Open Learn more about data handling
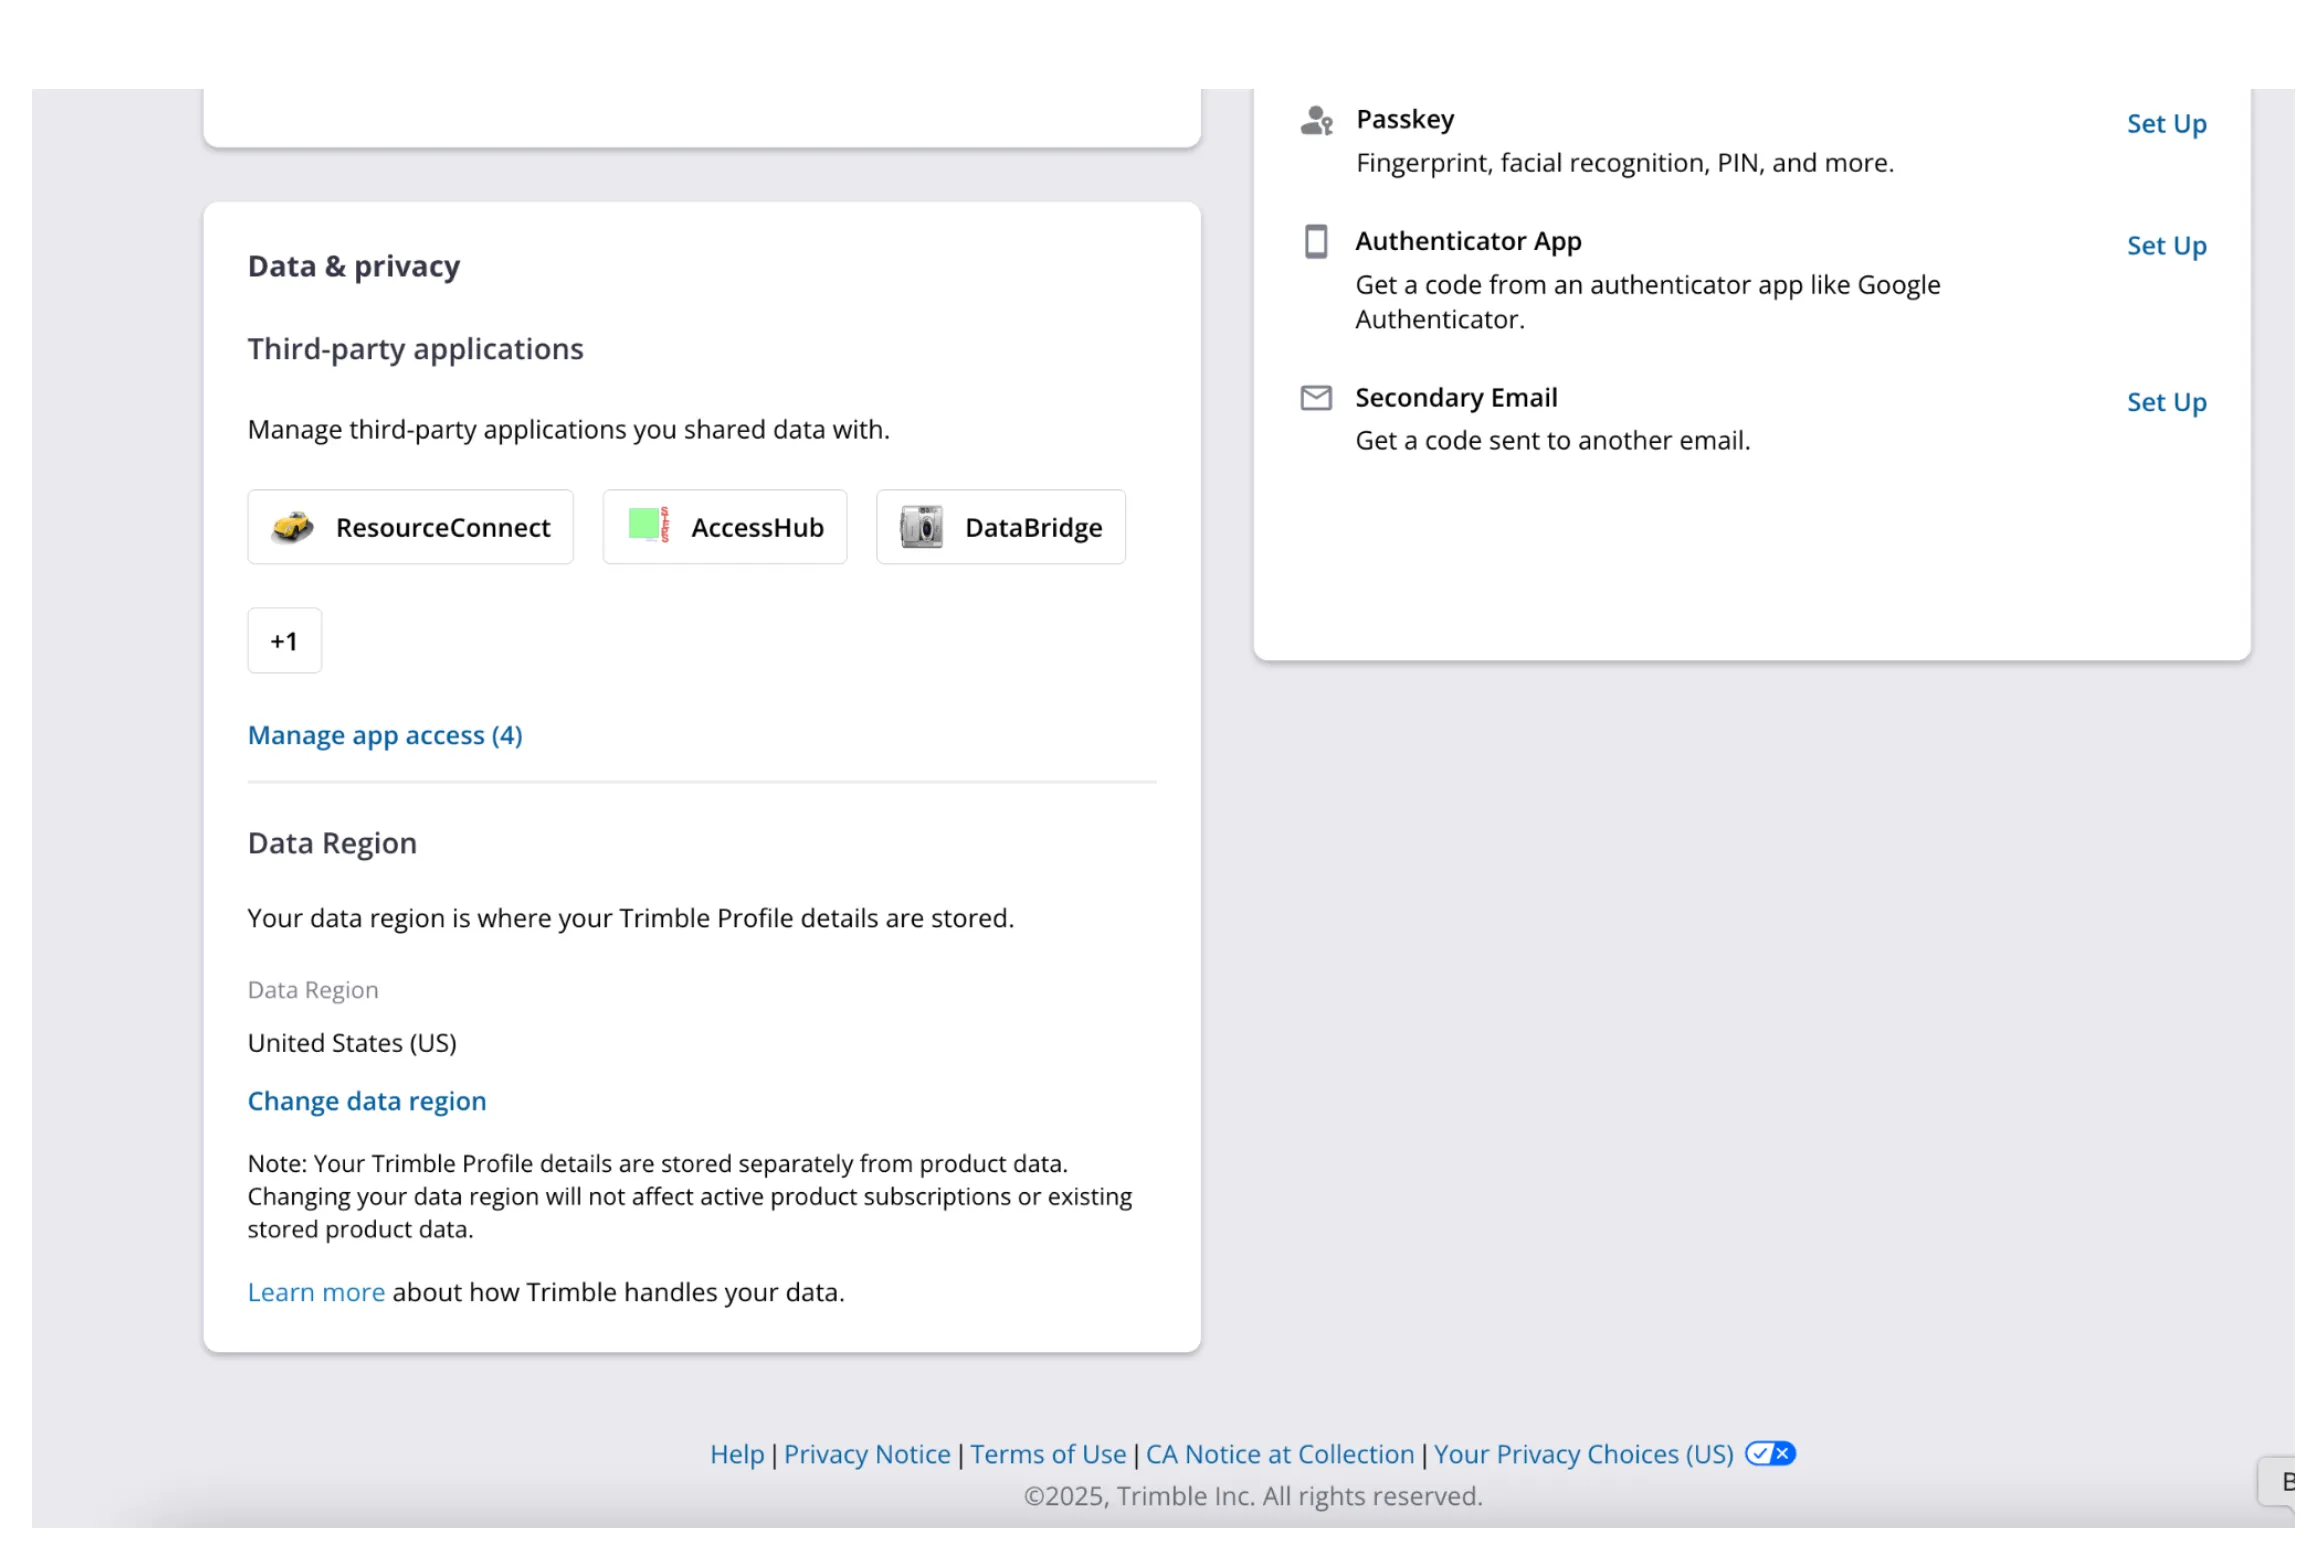 [x=316, y=1292]
